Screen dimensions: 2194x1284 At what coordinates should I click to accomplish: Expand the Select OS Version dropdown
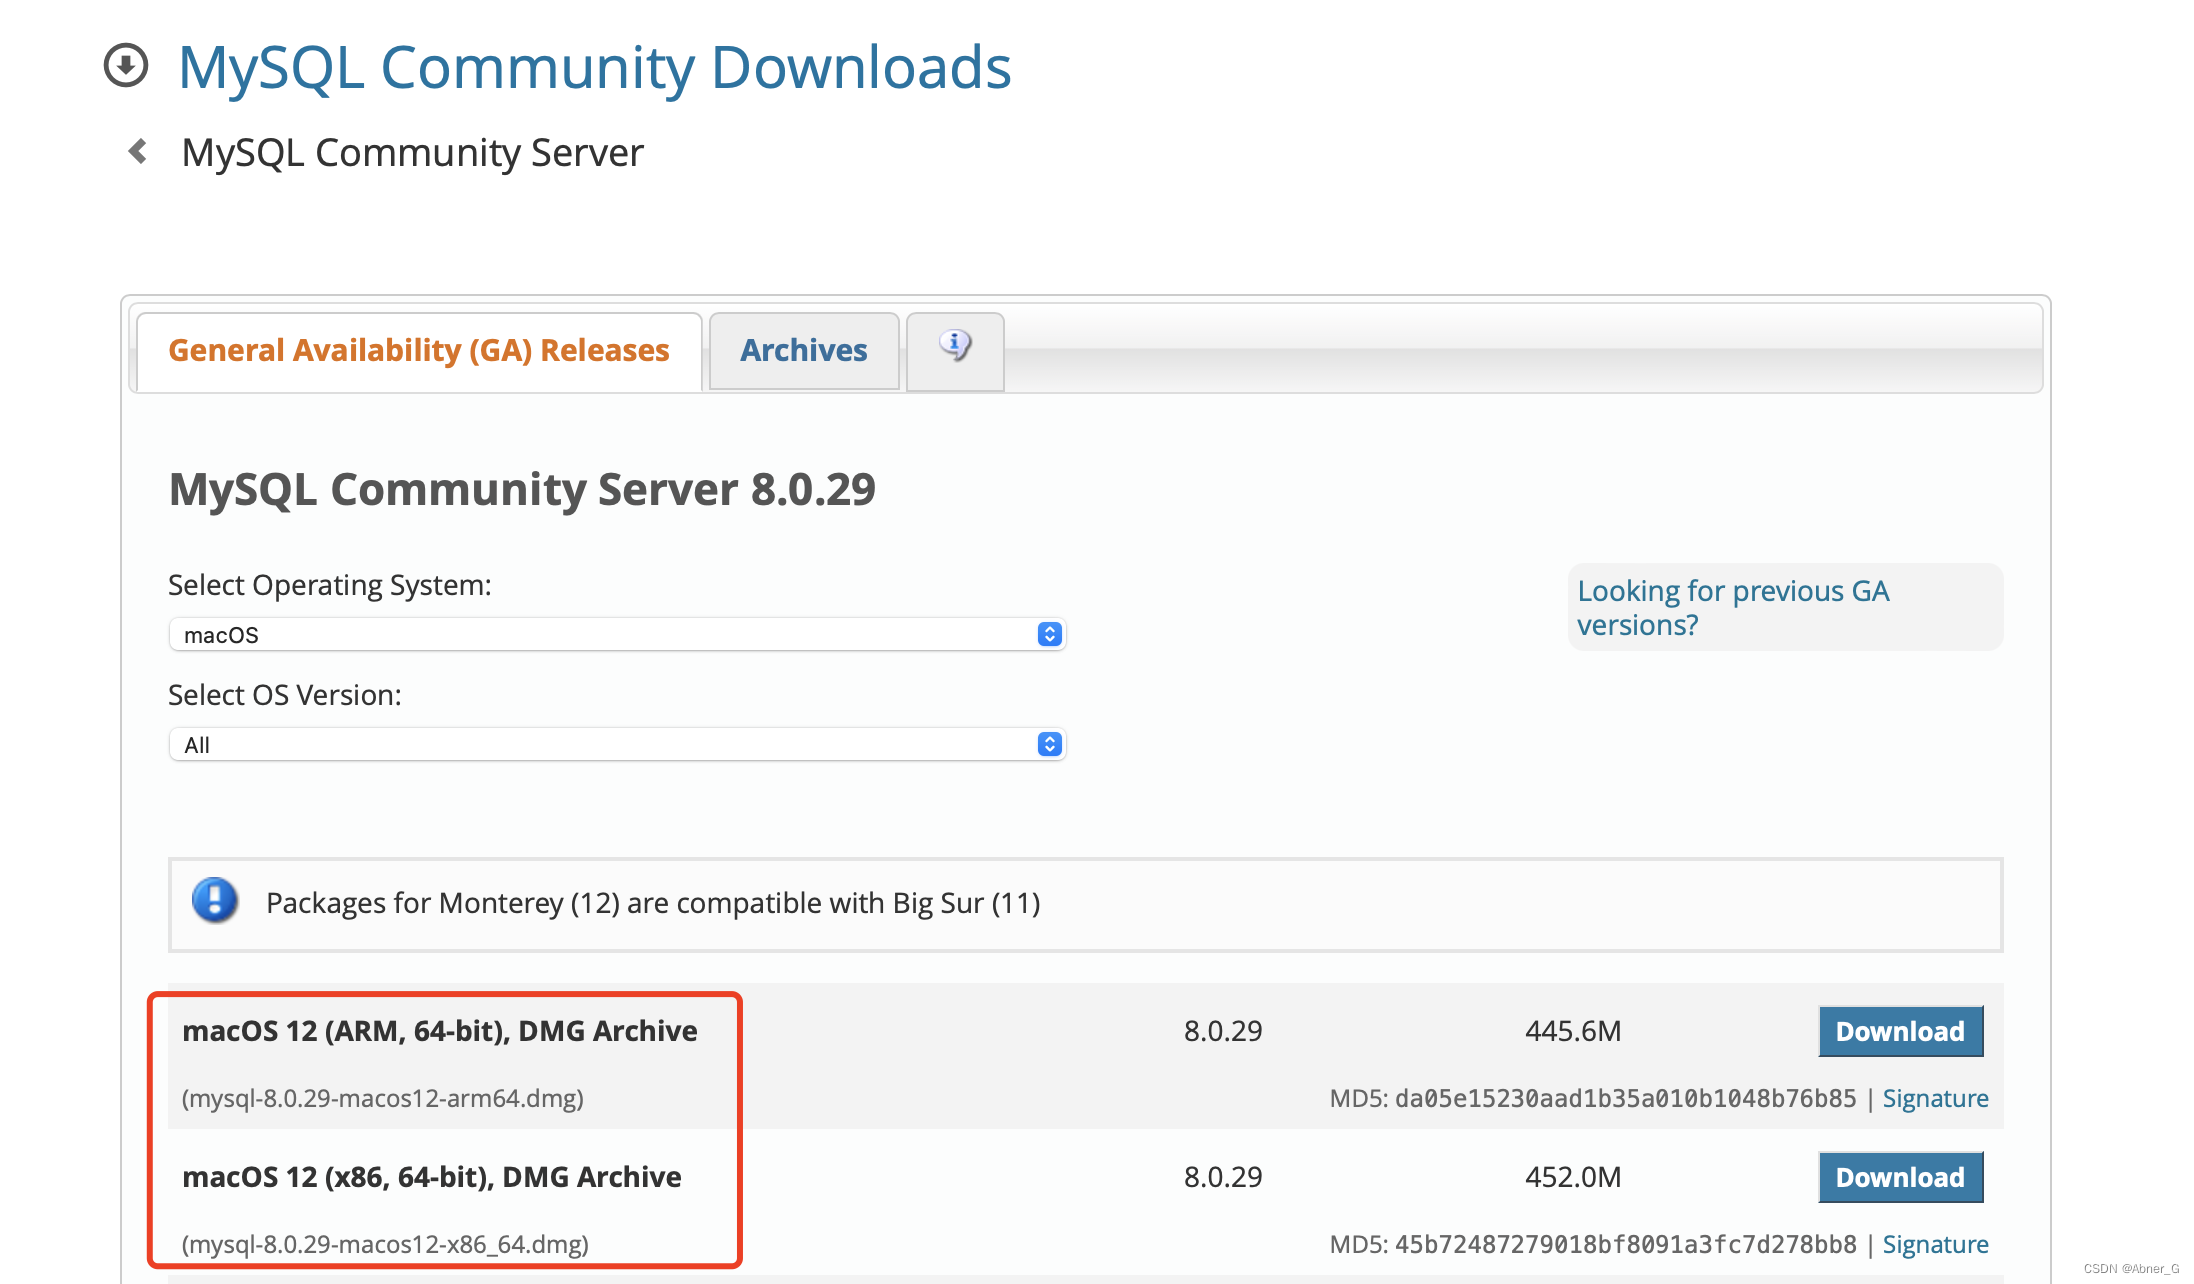(613, 744)
